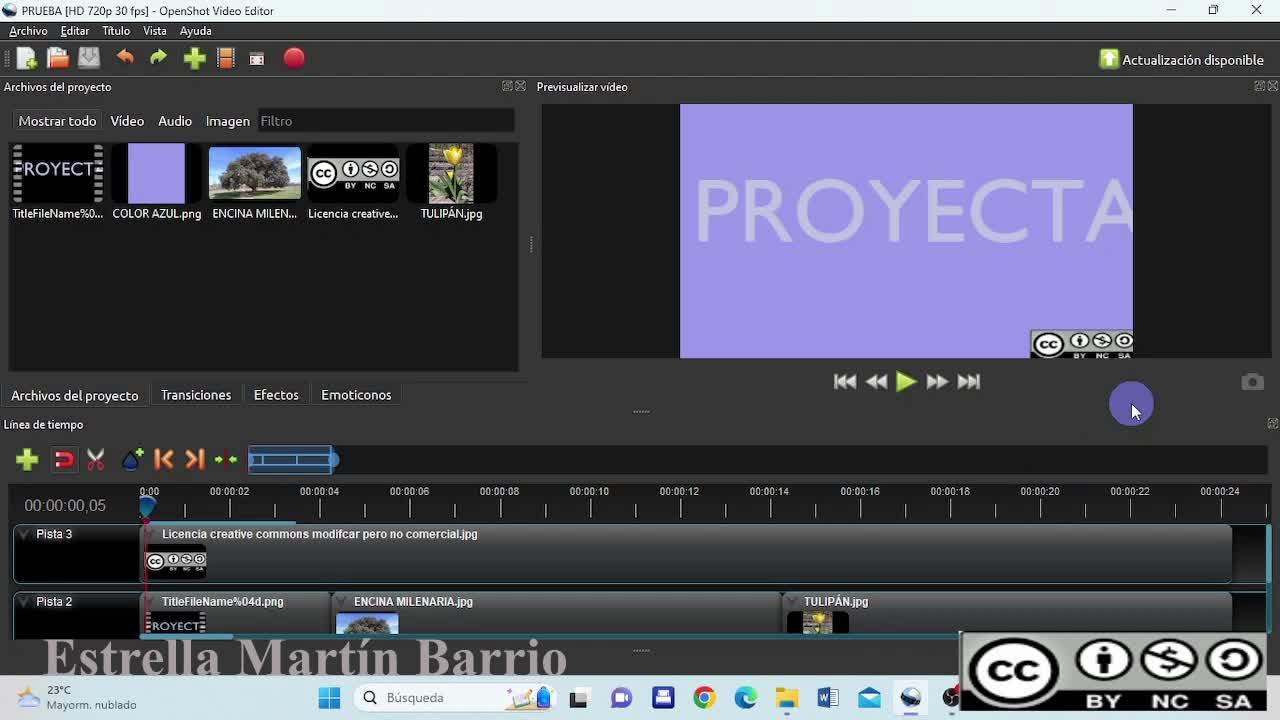Open Google Chrome from the taskbar
The height and width of the screenshot is (720, 1280).
point(705,697)
